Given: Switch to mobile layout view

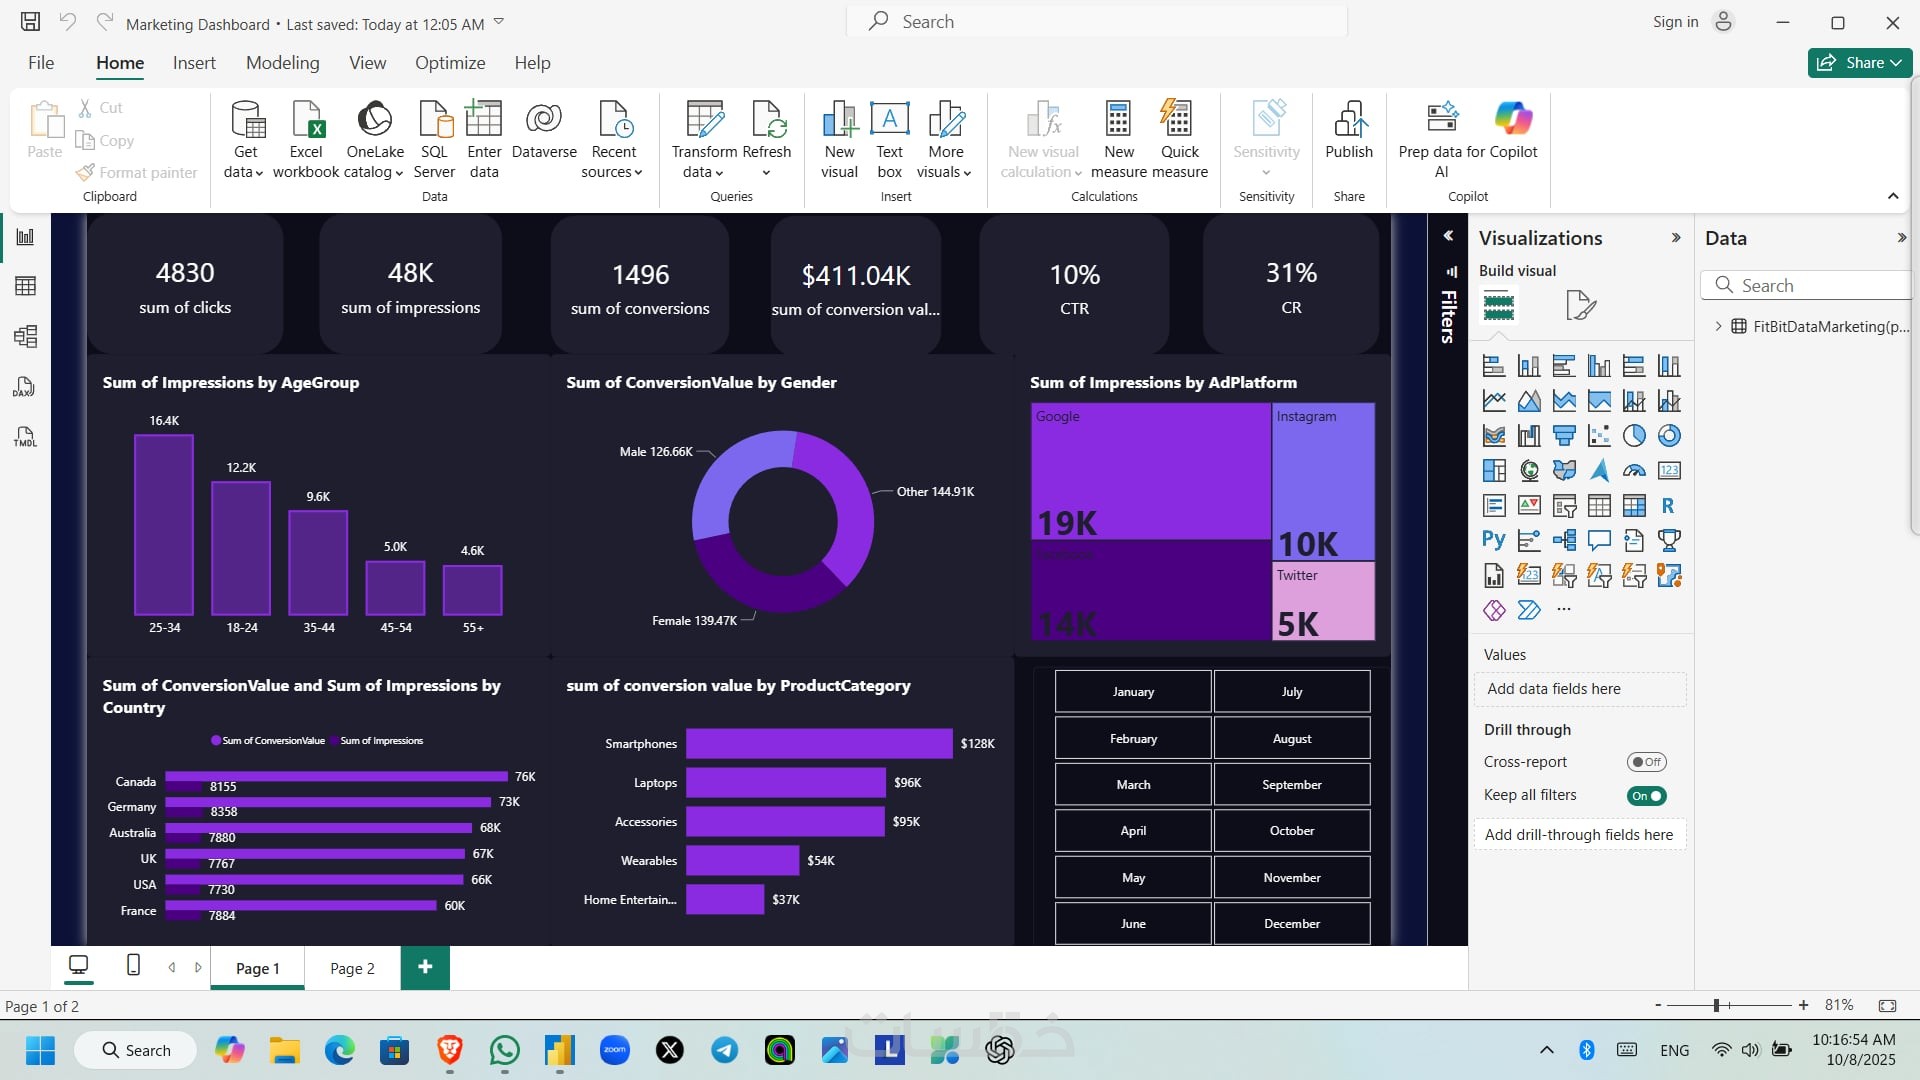Looking at the screenshot, I should click(133, 965).
